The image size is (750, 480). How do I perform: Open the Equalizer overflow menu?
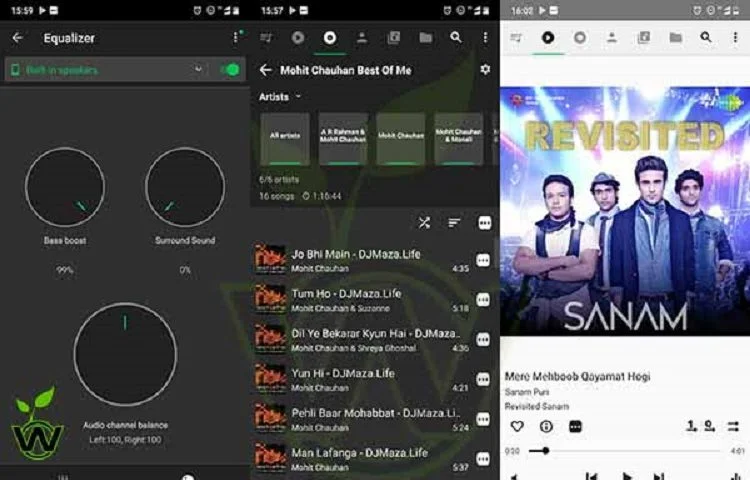pos(235,37)
